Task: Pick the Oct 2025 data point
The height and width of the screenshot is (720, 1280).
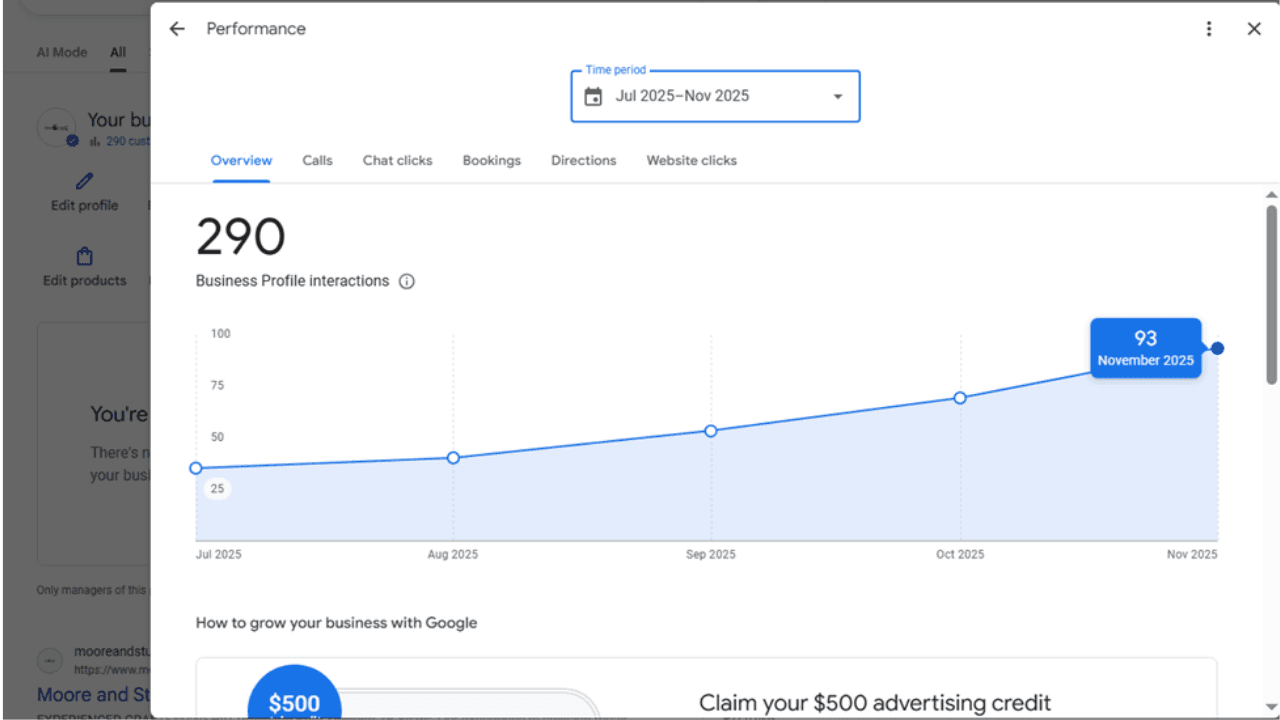Action: pos(960,398)
